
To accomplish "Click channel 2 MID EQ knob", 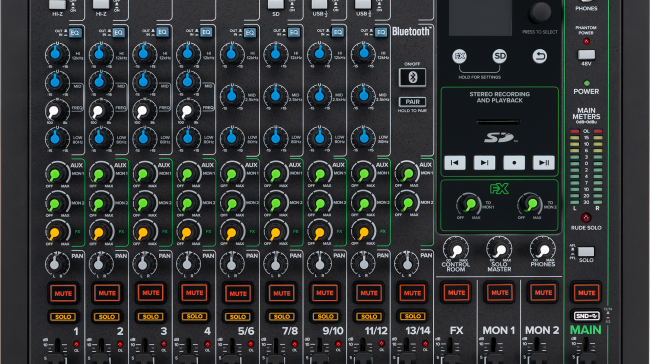I will 100,82.
